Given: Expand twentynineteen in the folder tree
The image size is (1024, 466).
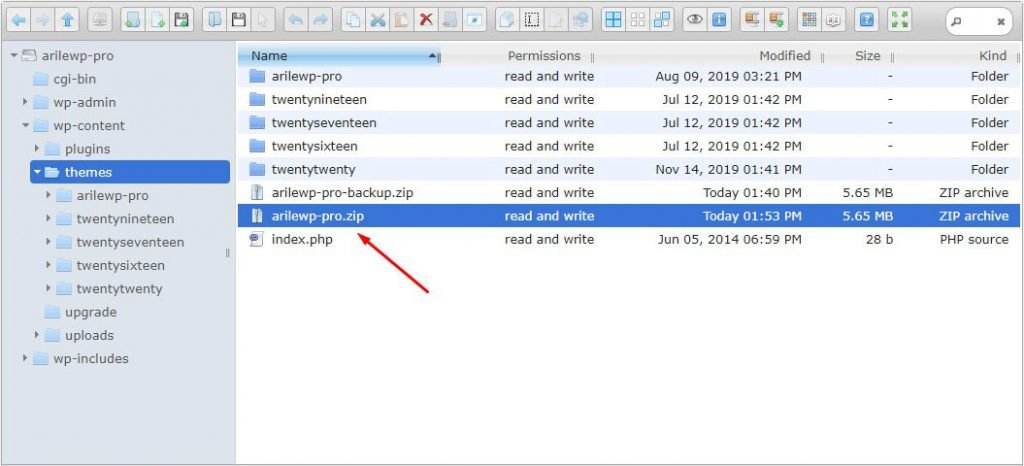Looking at the screenshot, I should coord(48,219).
